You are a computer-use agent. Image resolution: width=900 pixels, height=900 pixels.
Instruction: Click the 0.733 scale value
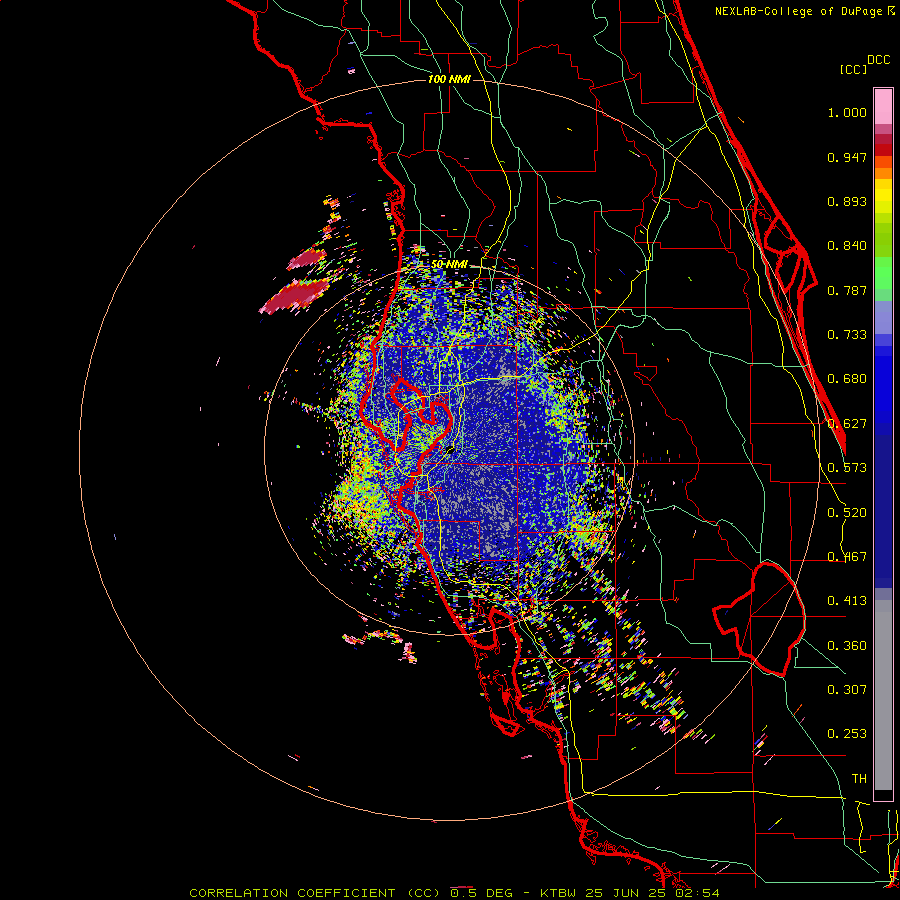coord(847,335)
